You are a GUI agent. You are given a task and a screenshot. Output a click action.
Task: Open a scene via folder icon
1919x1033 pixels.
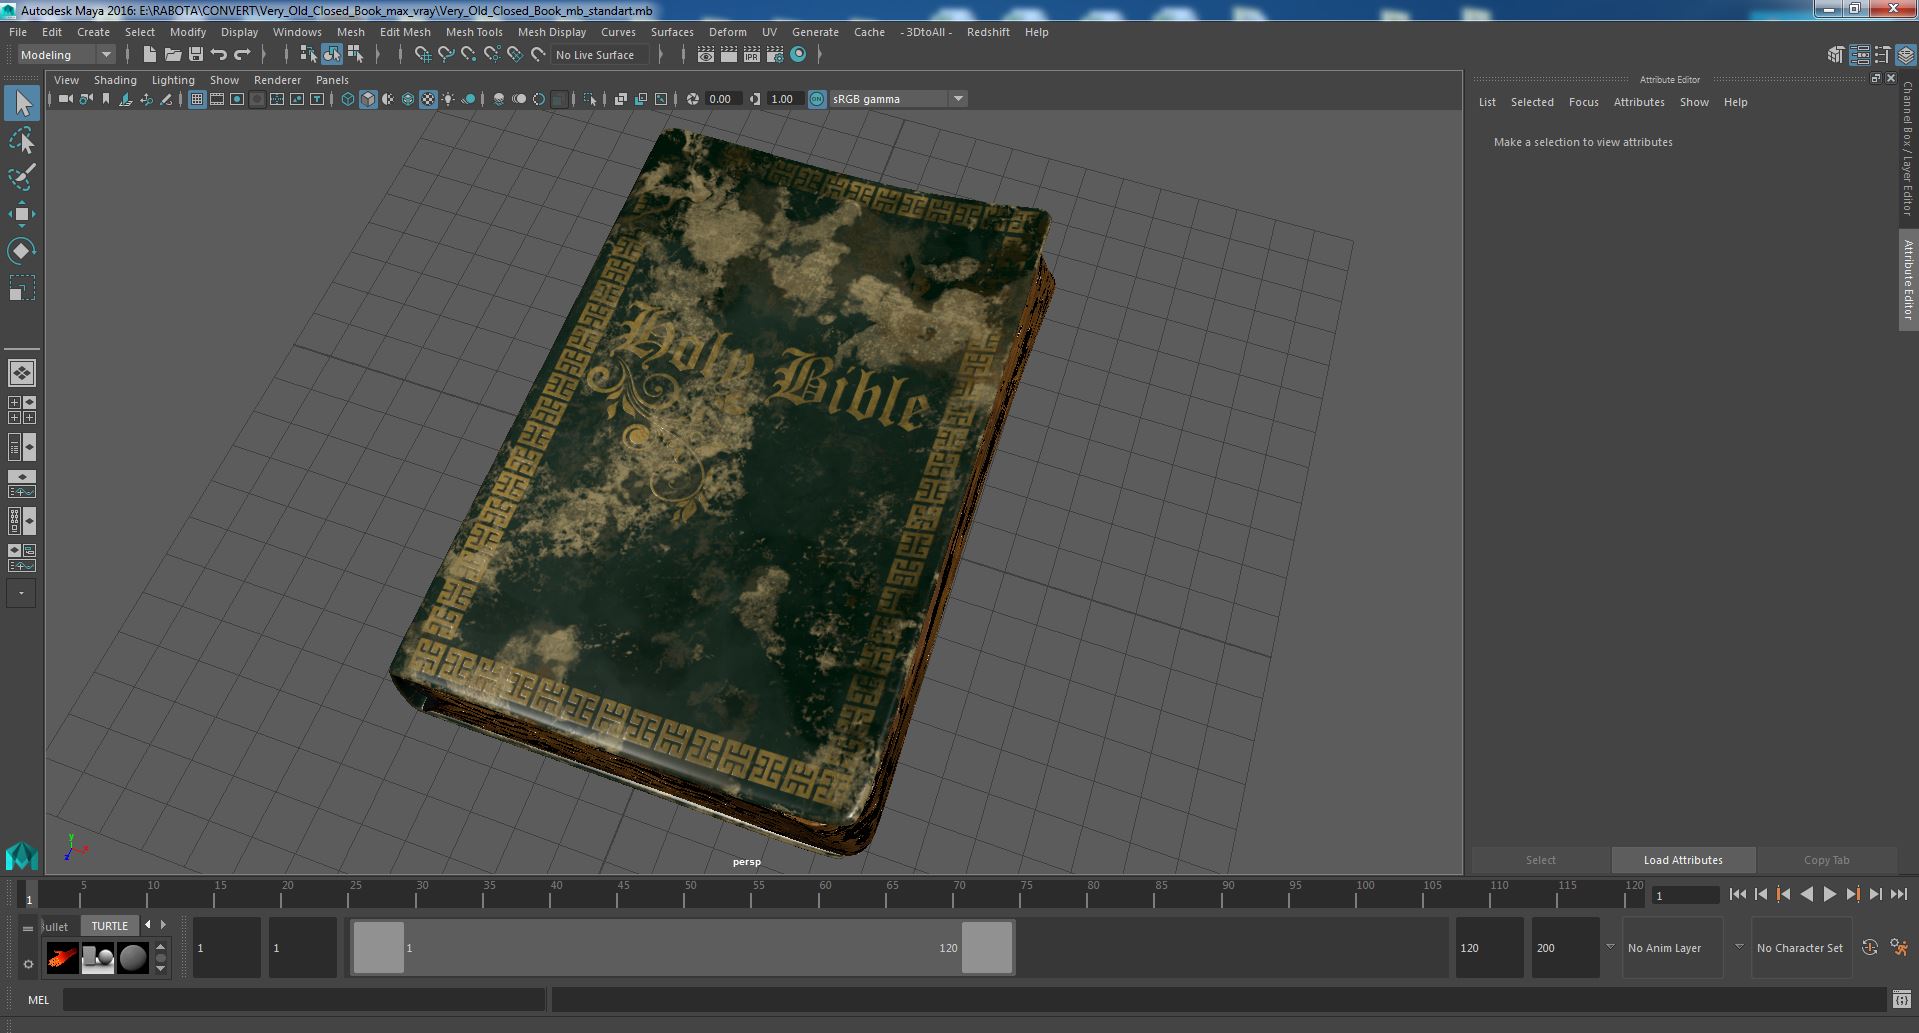[172, 55]
